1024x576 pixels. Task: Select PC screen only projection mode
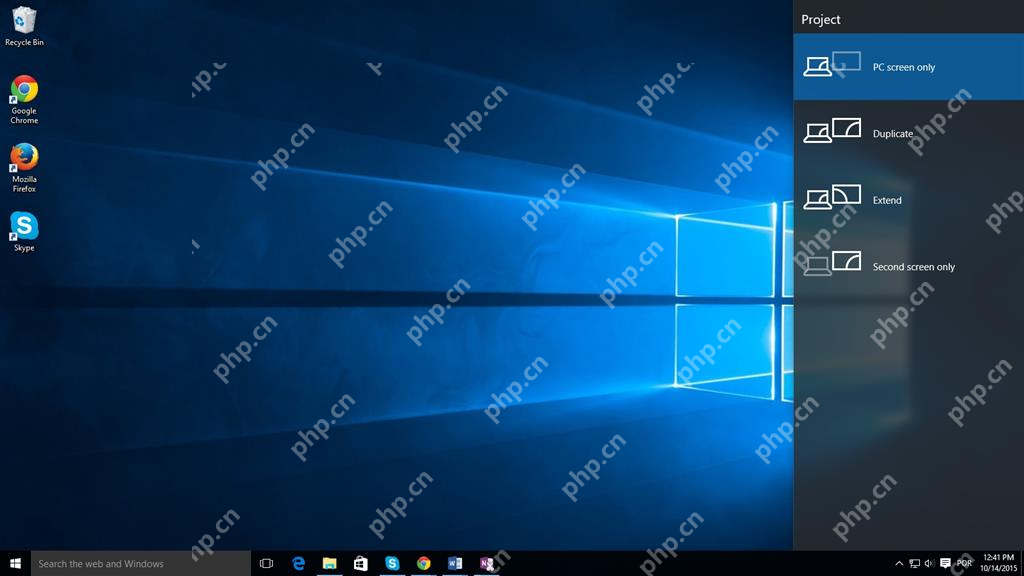coord(908,67)
